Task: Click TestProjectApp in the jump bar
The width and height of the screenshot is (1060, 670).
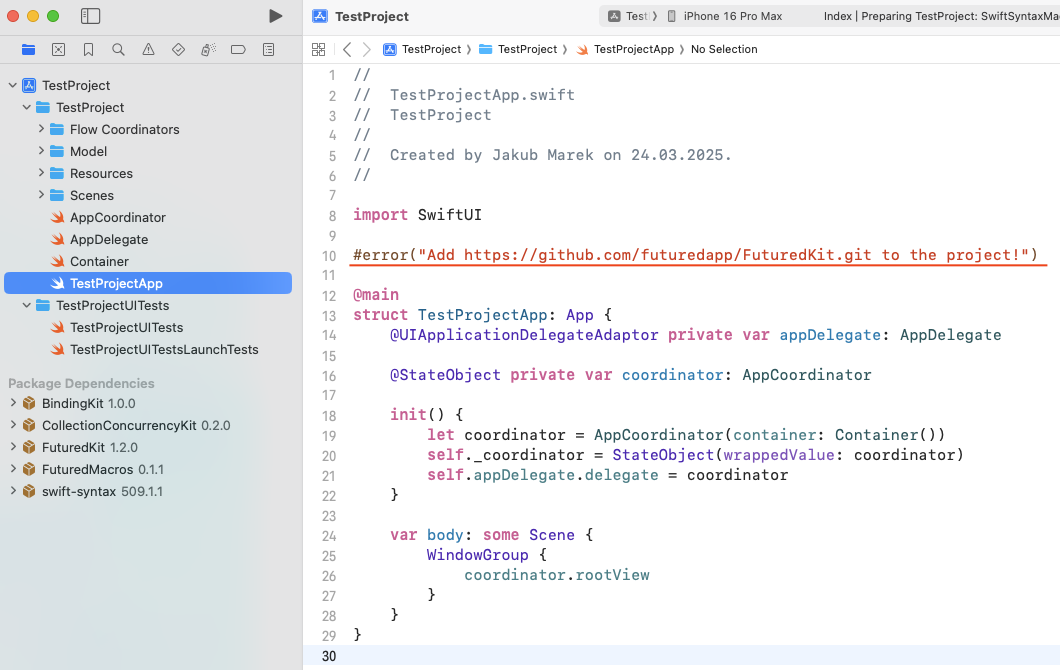Action: (x=633, y=49)
